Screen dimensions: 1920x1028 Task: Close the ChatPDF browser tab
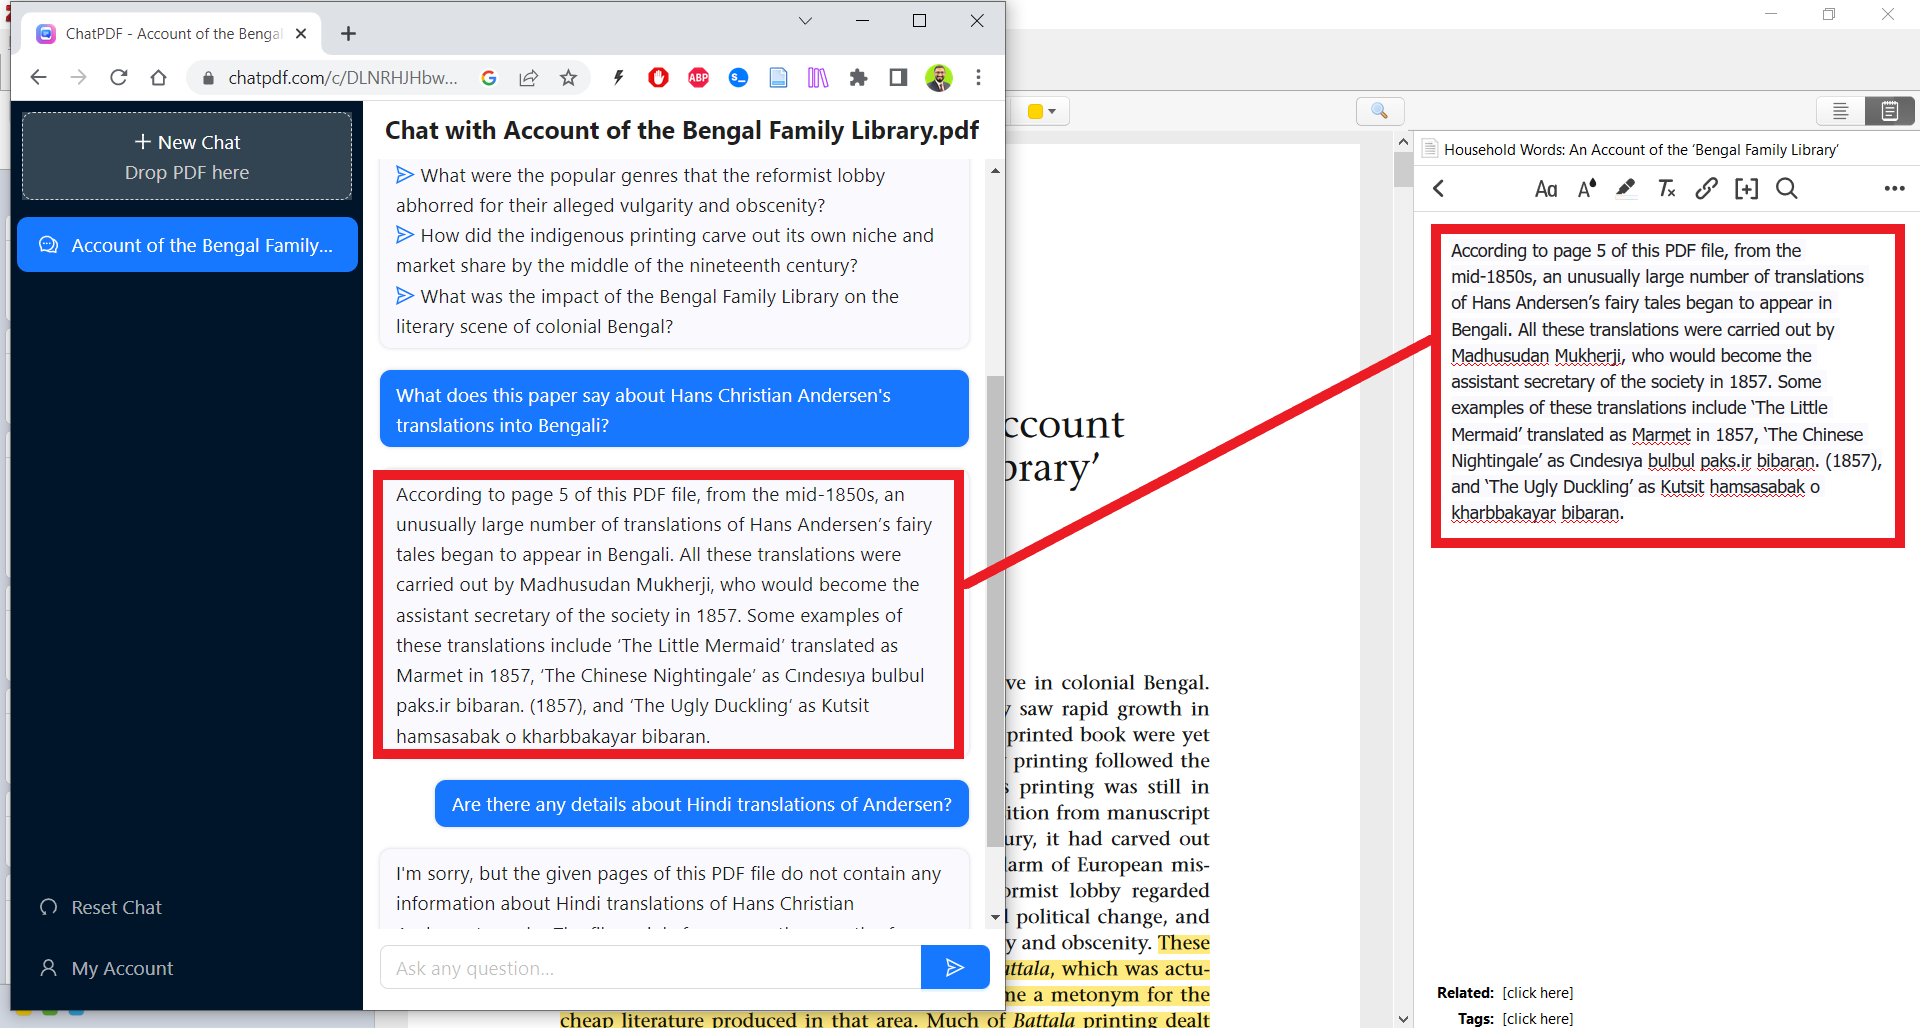coord(301,34)
